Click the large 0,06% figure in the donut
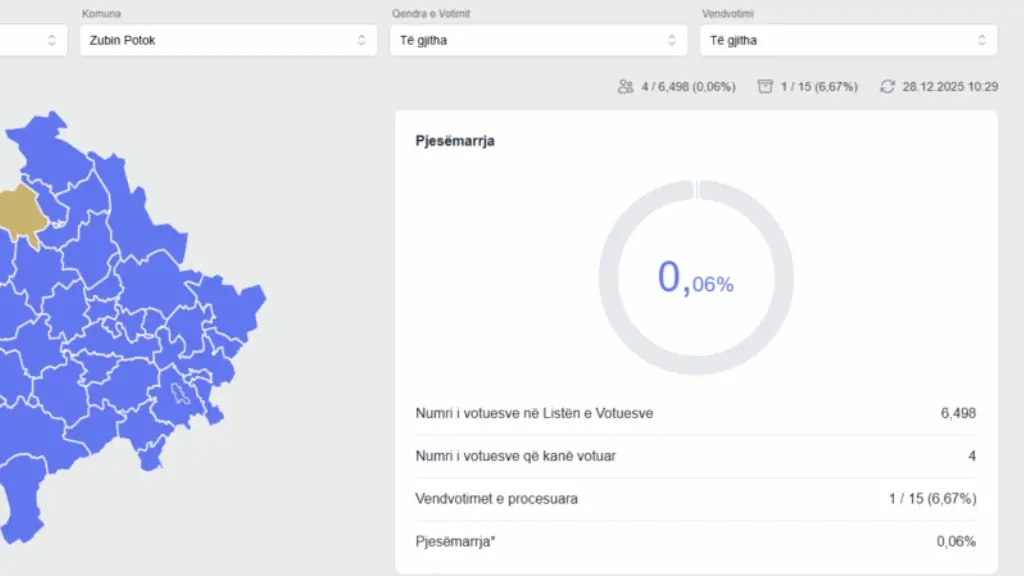Image resolution: width=1024 pixels, height=576 pixels. tap(695, 279)
